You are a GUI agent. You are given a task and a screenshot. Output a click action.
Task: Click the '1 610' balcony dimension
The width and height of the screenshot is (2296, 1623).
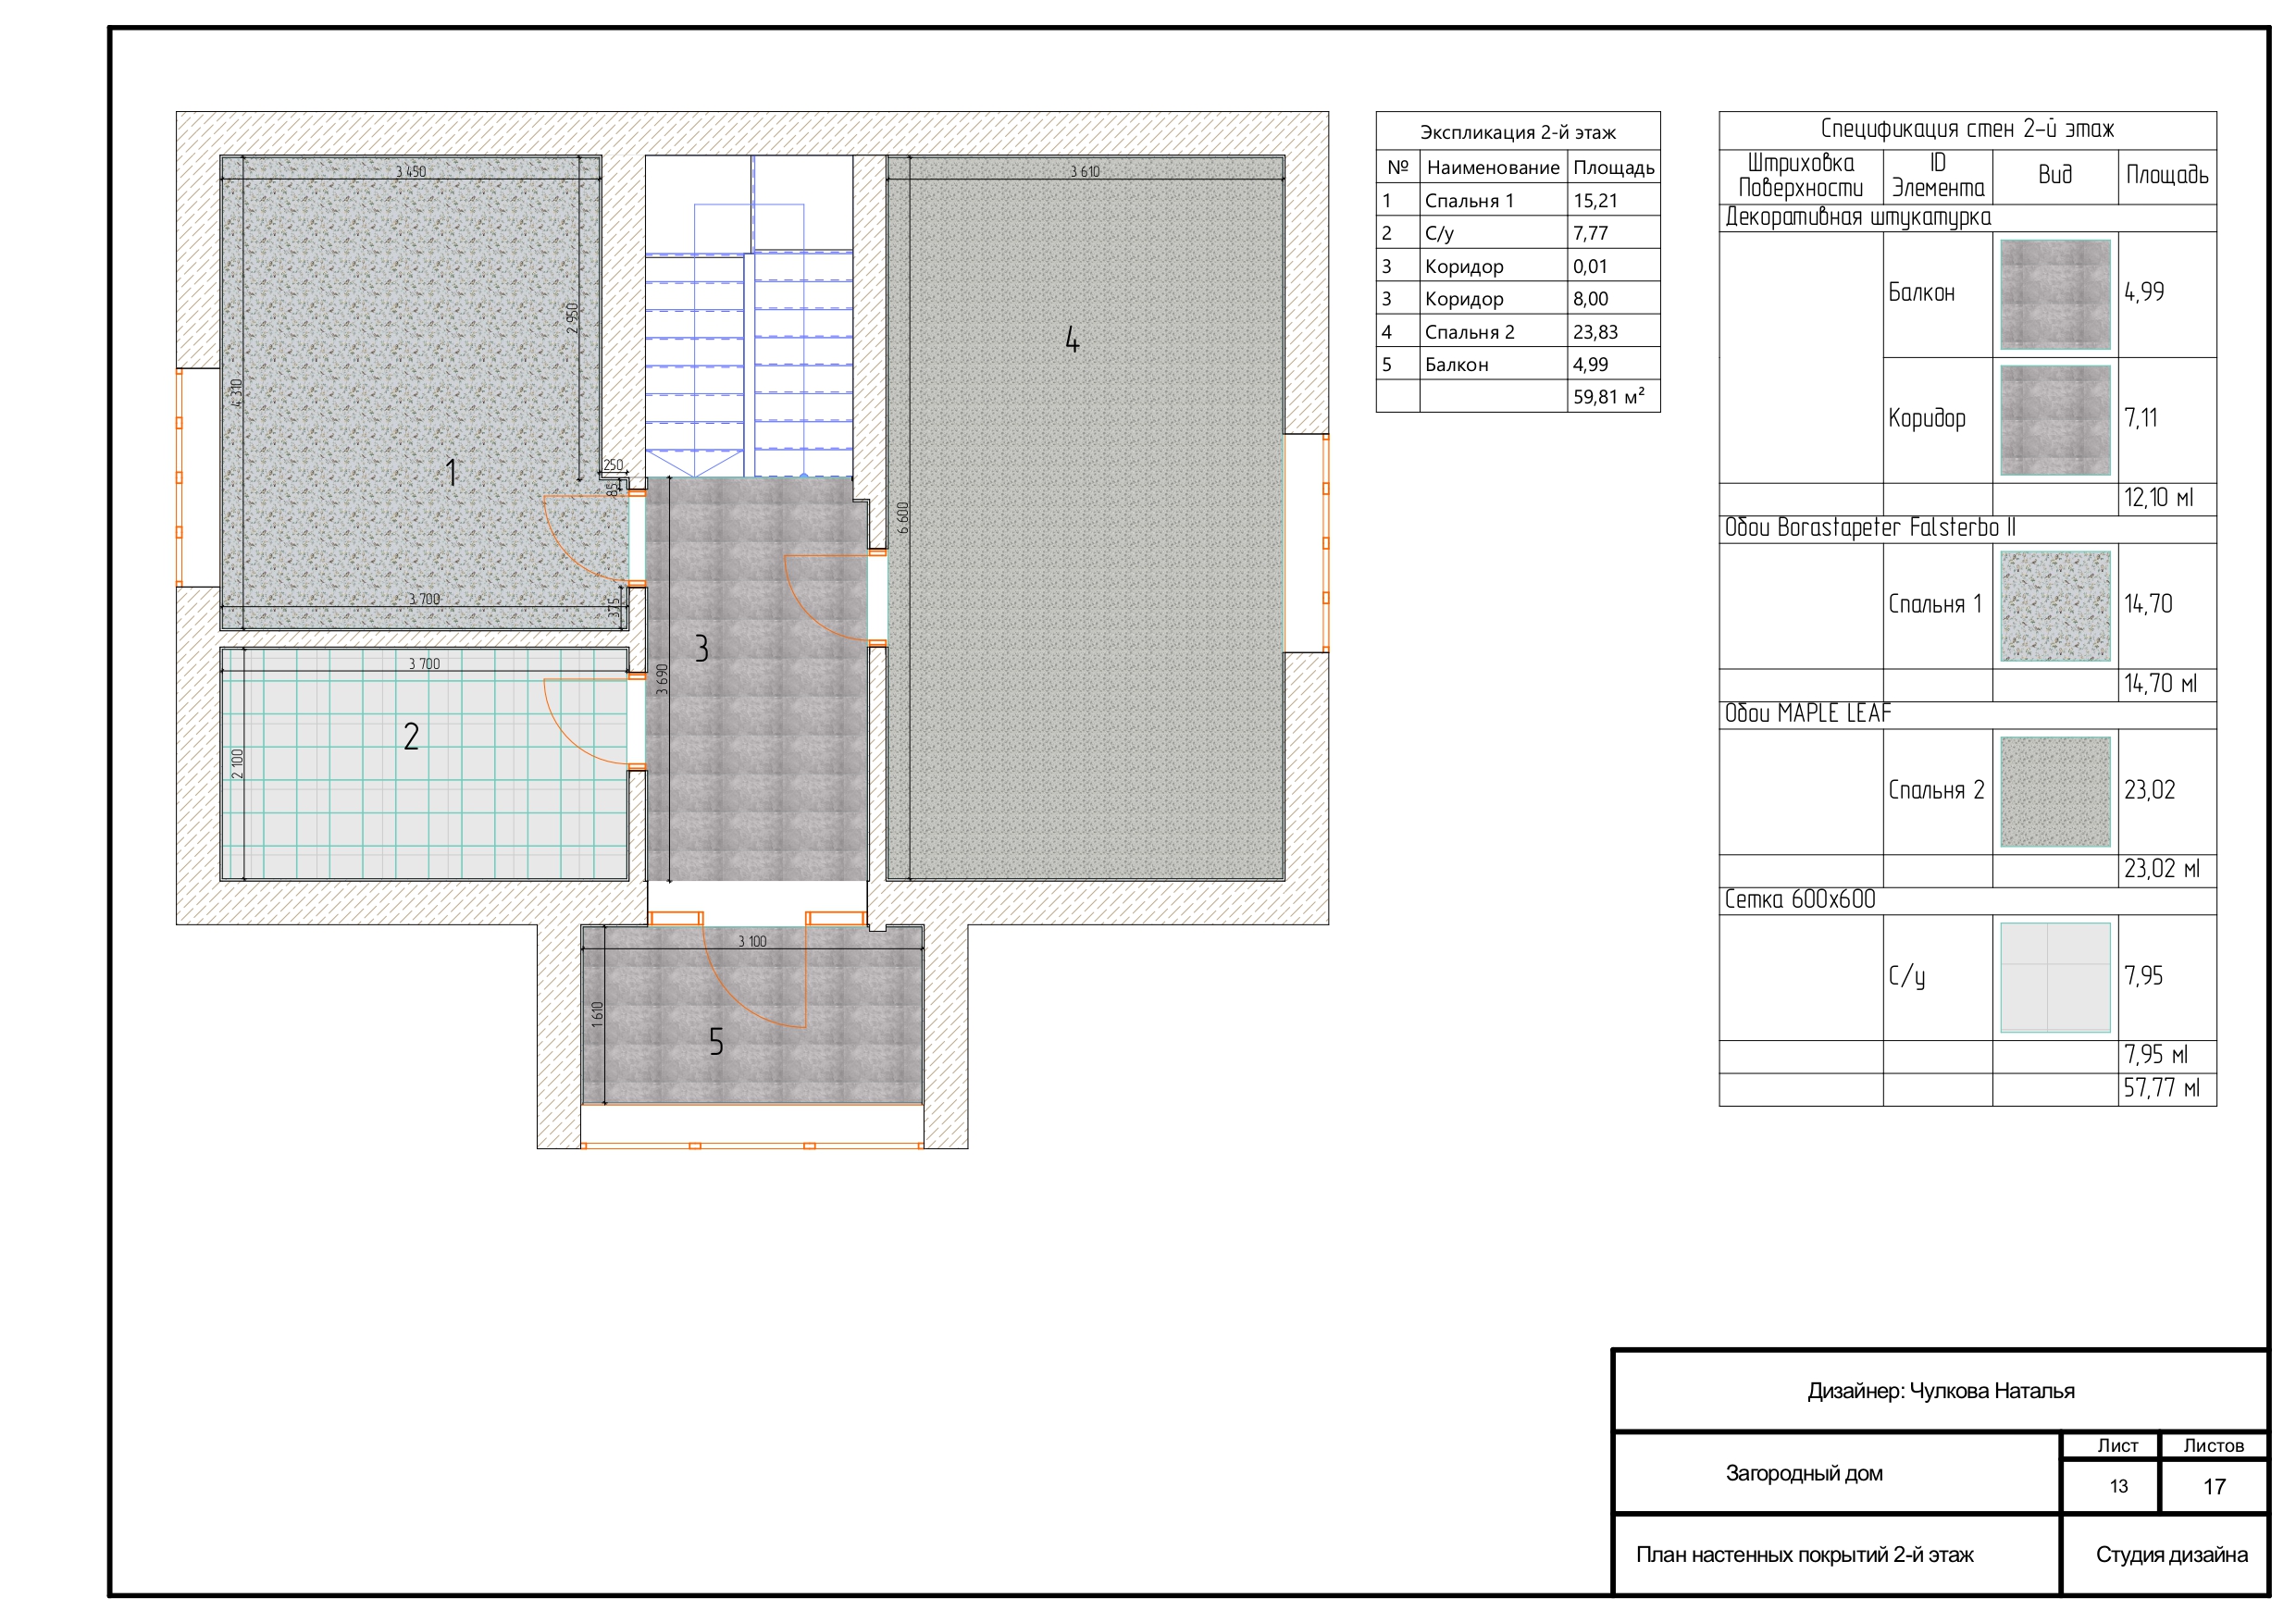597,1014
